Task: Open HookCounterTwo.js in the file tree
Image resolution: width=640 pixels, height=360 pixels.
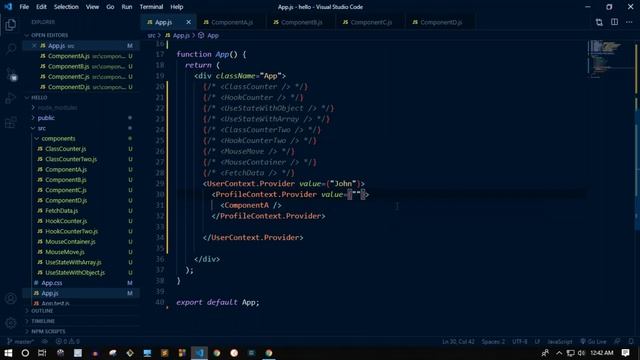Action: (x=71, y=231)
